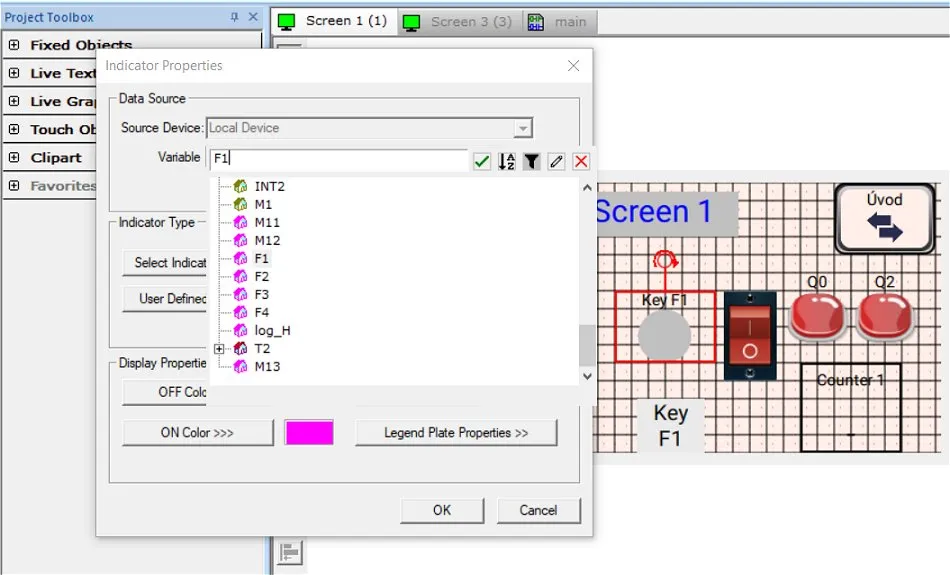Switch to the Screen 3 (3) tab
The image size is (950, 575).
460,21
